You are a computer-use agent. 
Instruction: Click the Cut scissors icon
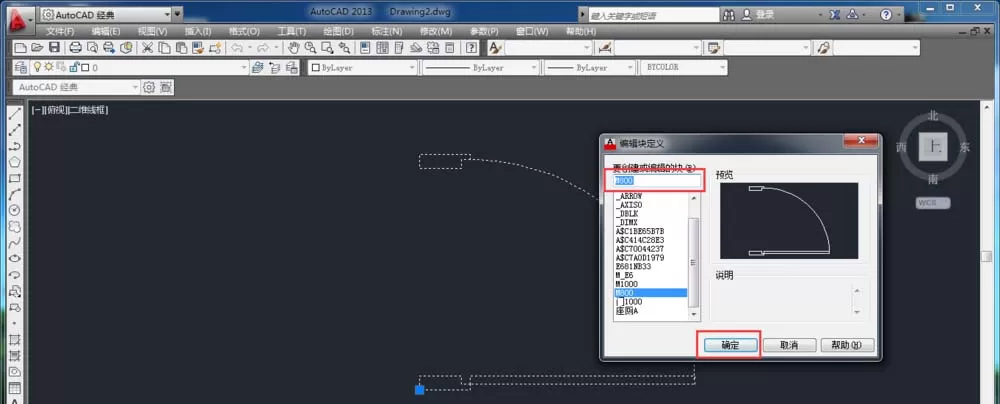click(x=147, y=47)
